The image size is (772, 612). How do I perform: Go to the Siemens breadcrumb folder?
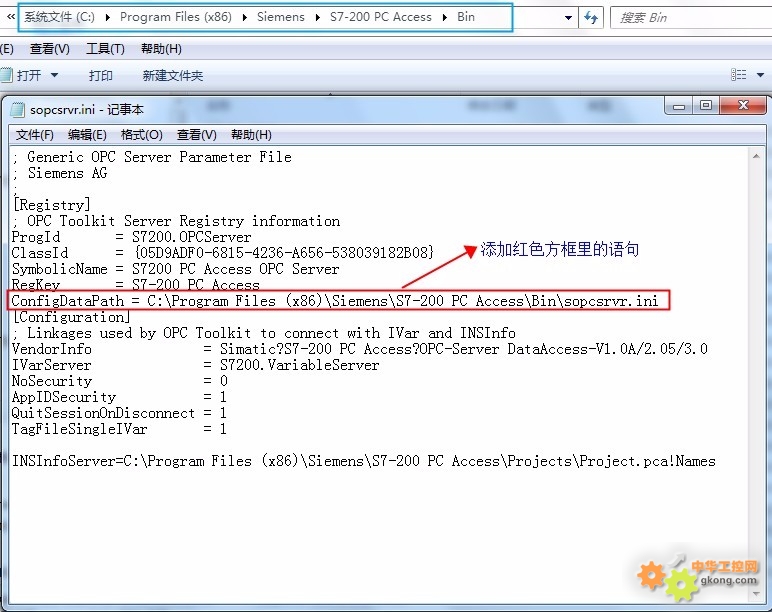(x=281, y=17)
